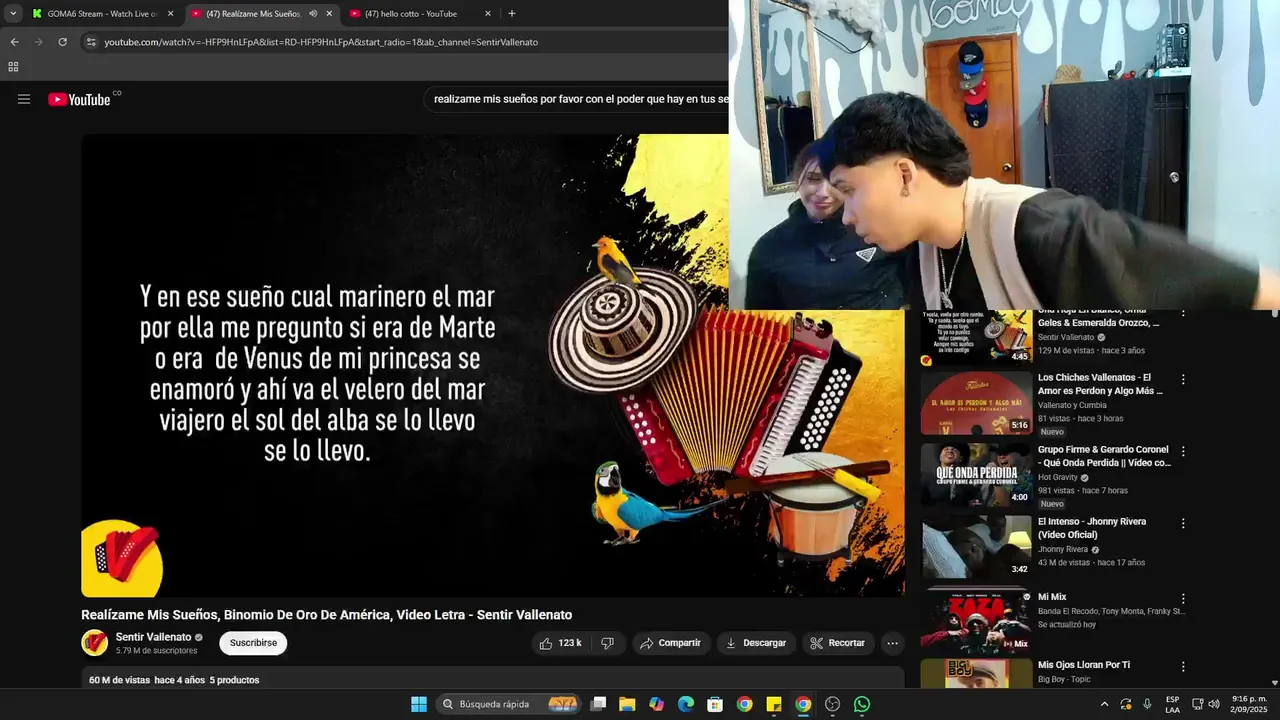Image resolution: width=1280 pixels, height=720 pixels.
Task: Show hidden system tray icons
Action: [x=1104, y=704]
